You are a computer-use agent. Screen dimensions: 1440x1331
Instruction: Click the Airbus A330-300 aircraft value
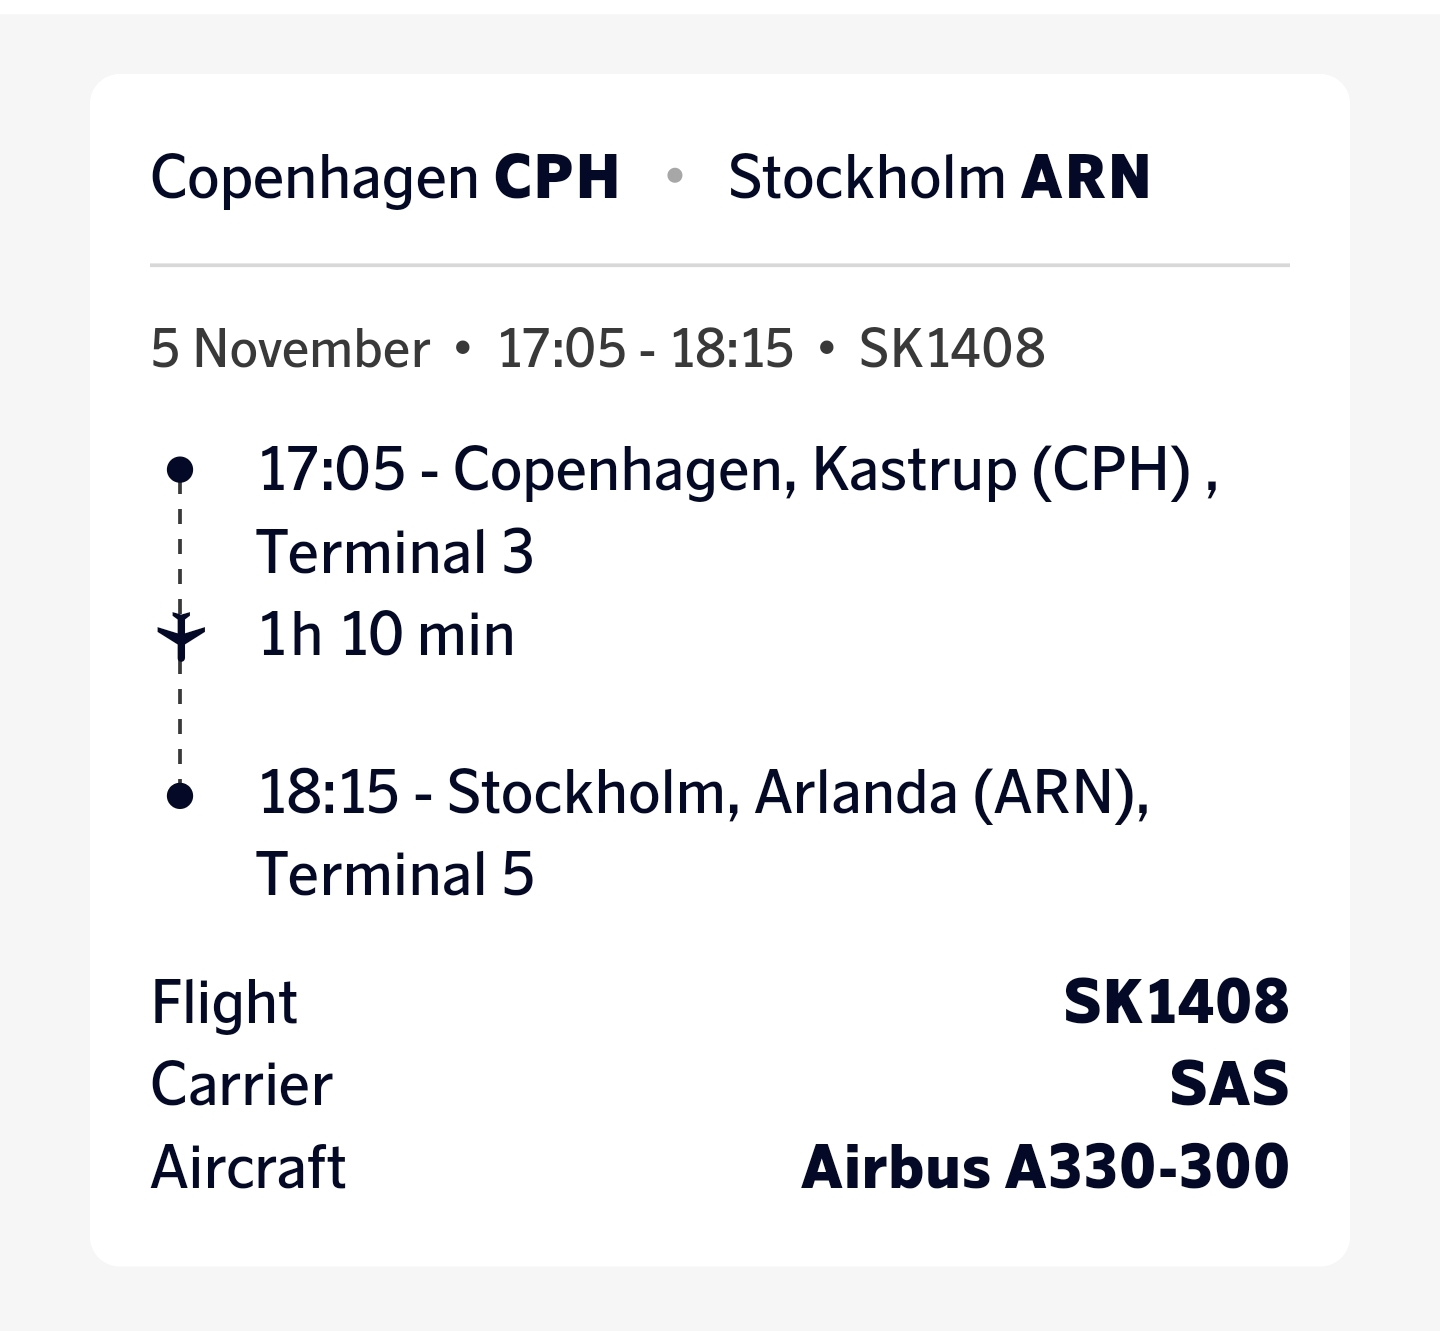[1045, 1167]
